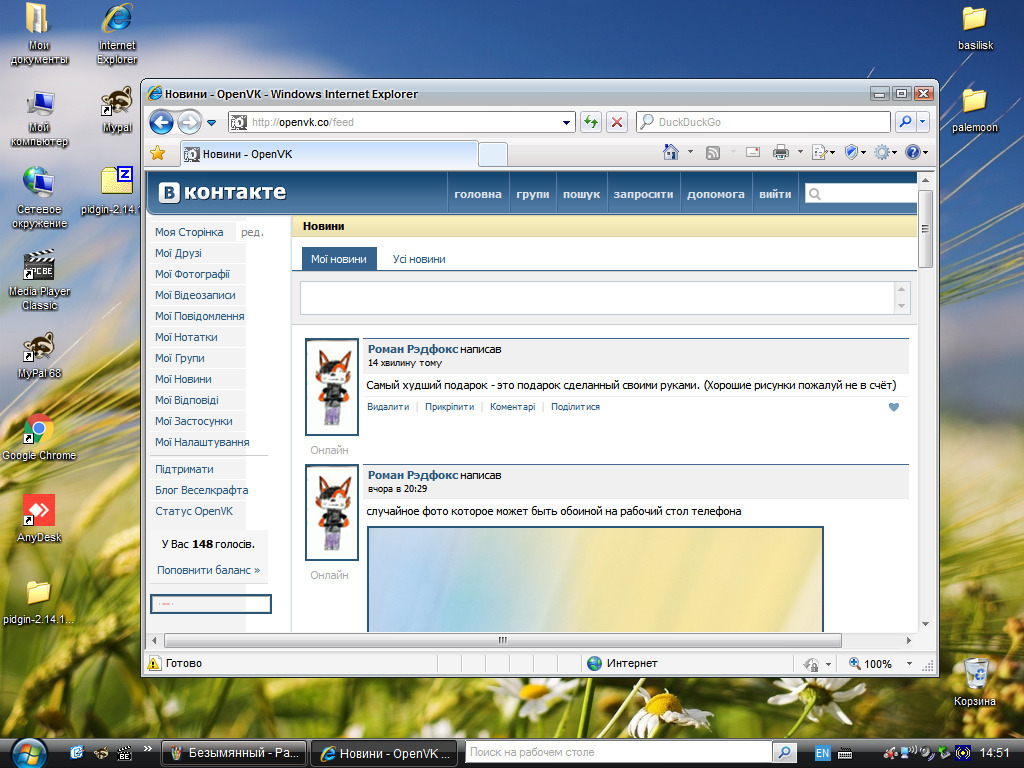This screenshot has height=768, width=1024.
Task: Click the Home page icon in command bar
Action: coord(671,152)
